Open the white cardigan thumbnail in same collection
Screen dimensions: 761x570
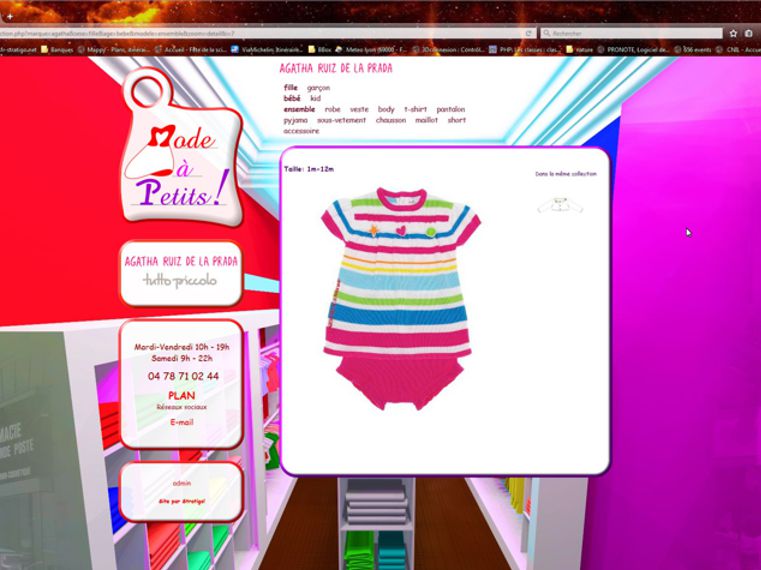(x=560, y=205)
